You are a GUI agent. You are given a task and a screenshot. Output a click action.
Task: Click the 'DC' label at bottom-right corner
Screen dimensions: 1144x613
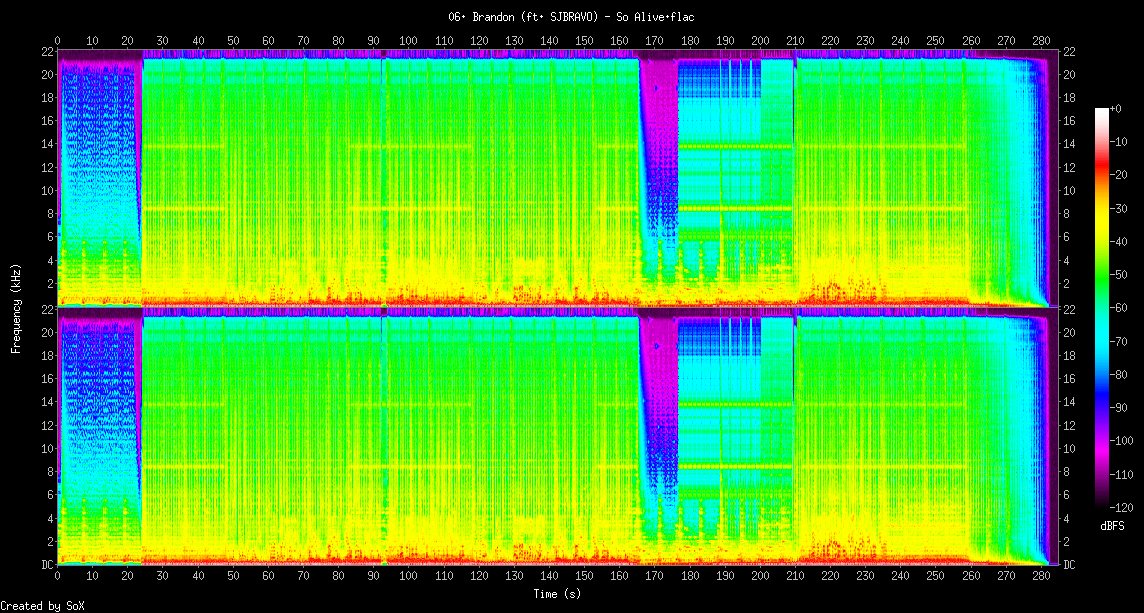click(x=1069, y=564)
